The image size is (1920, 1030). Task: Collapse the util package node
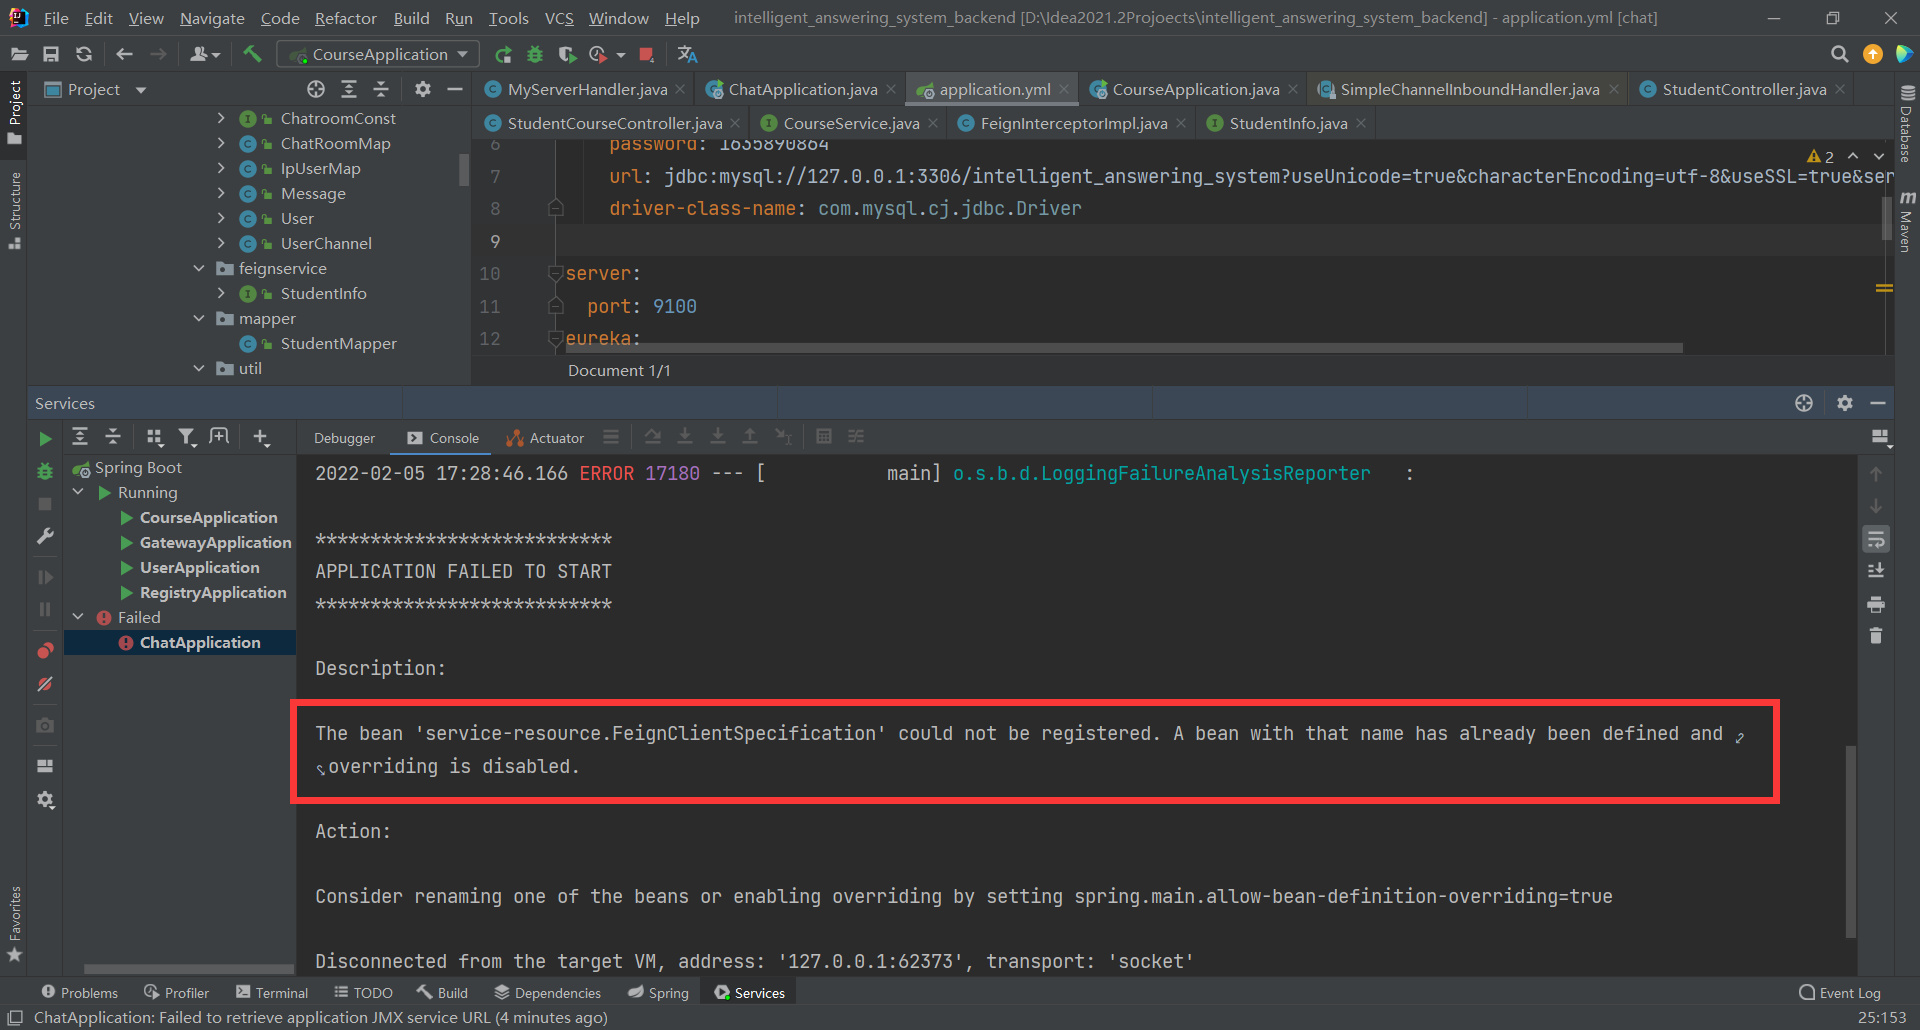pyautogui.click(x=198, y=368)
